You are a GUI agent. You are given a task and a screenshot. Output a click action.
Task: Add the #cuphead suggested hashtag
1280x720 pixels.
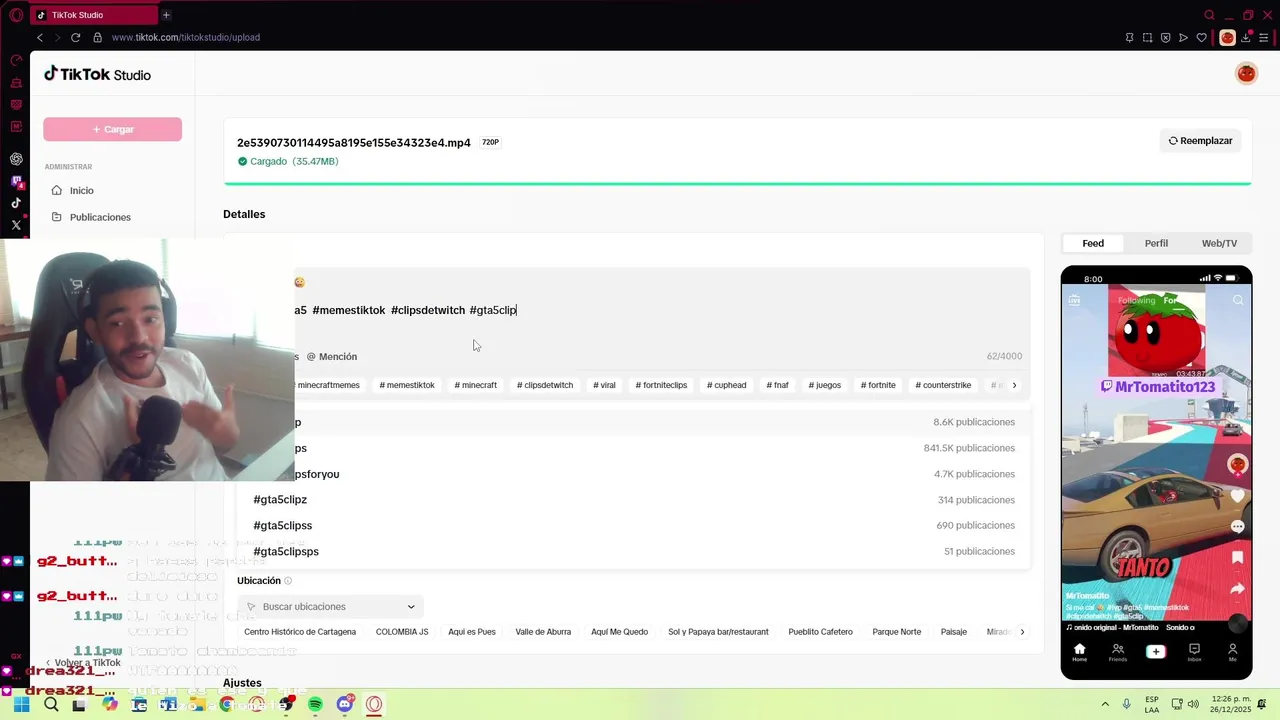point(726,385)
